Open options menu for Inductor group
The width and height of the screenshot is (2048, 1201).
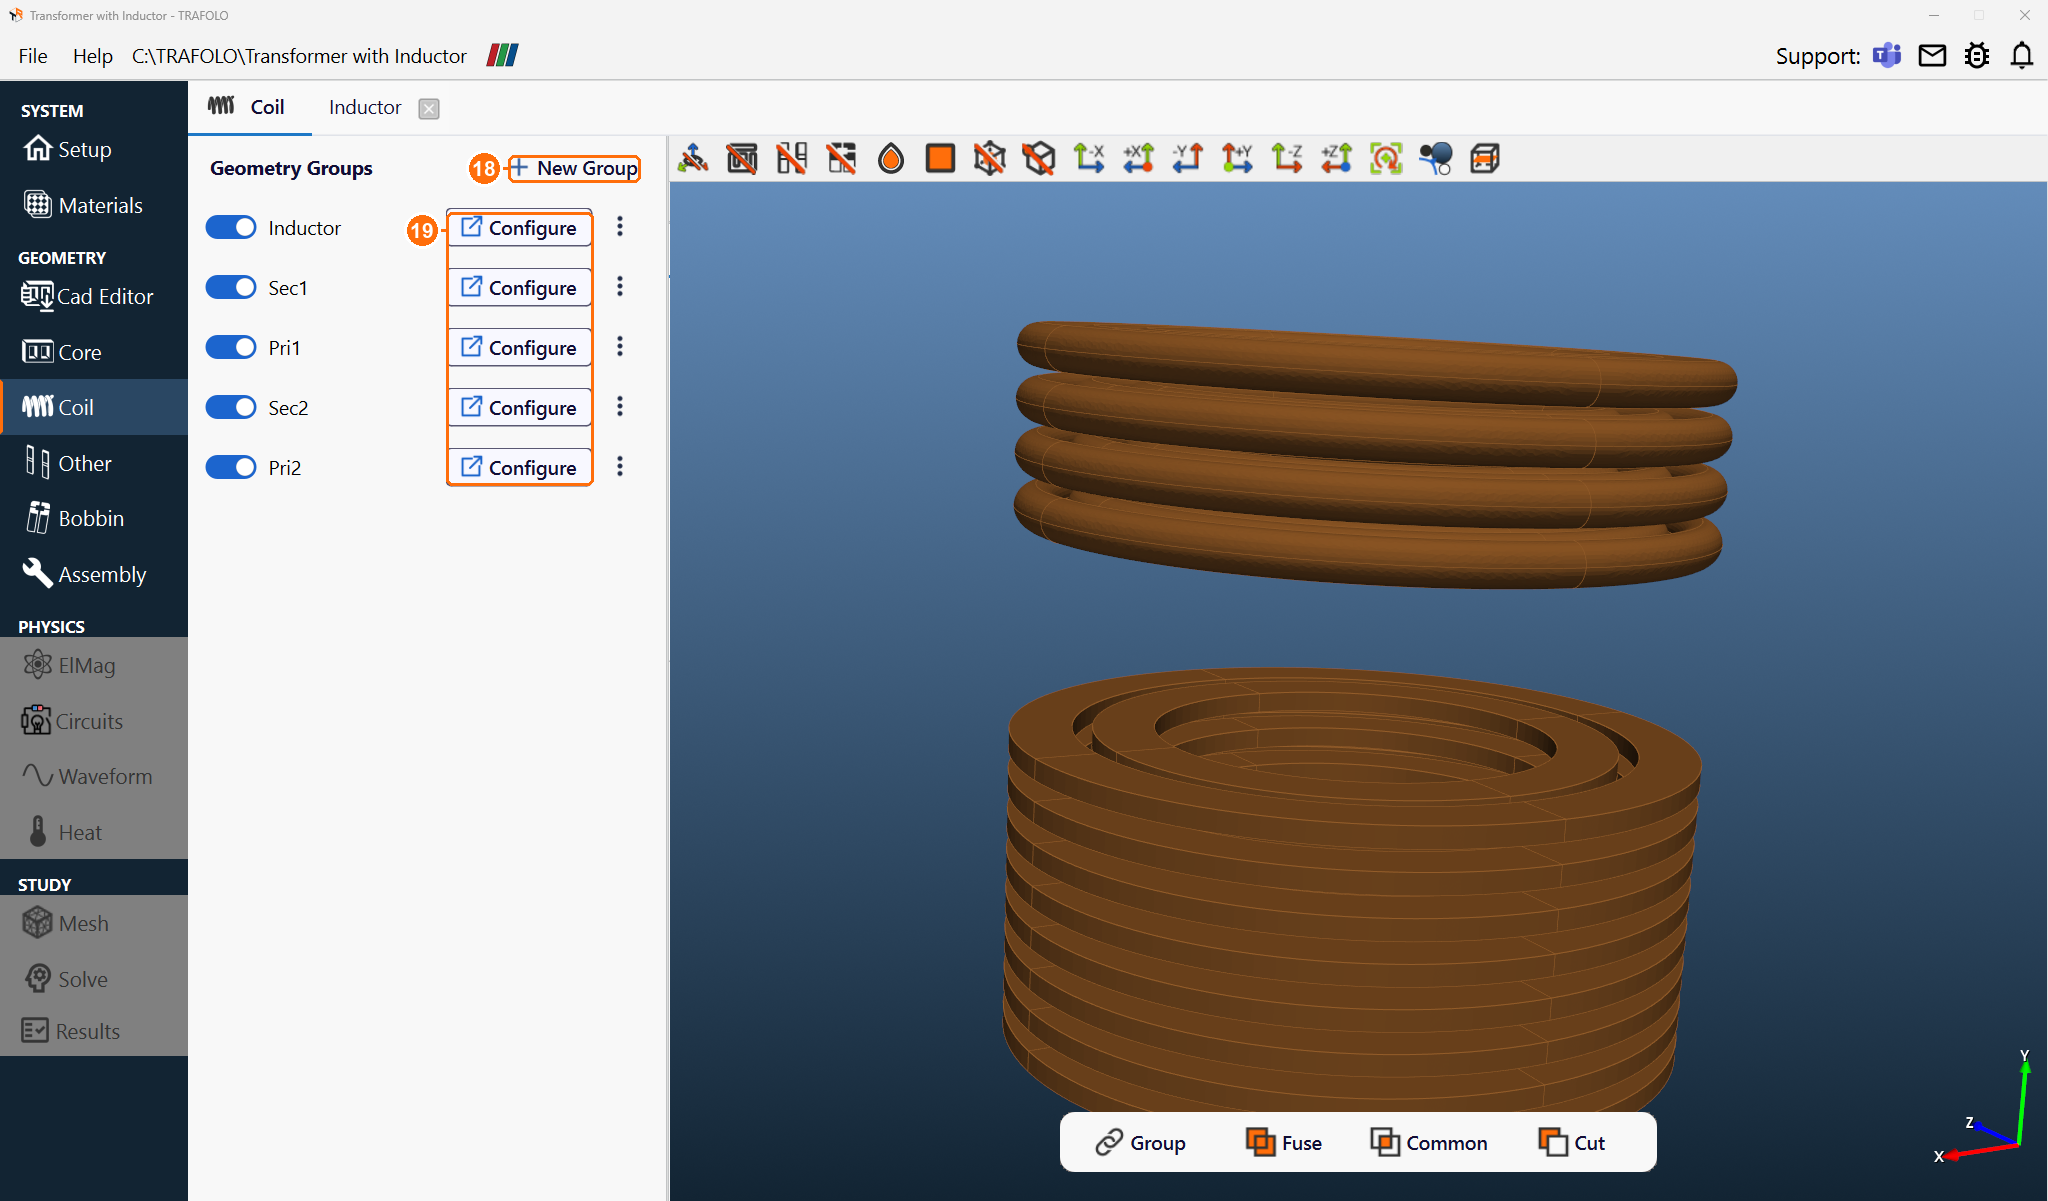click(x=620, y=227)
